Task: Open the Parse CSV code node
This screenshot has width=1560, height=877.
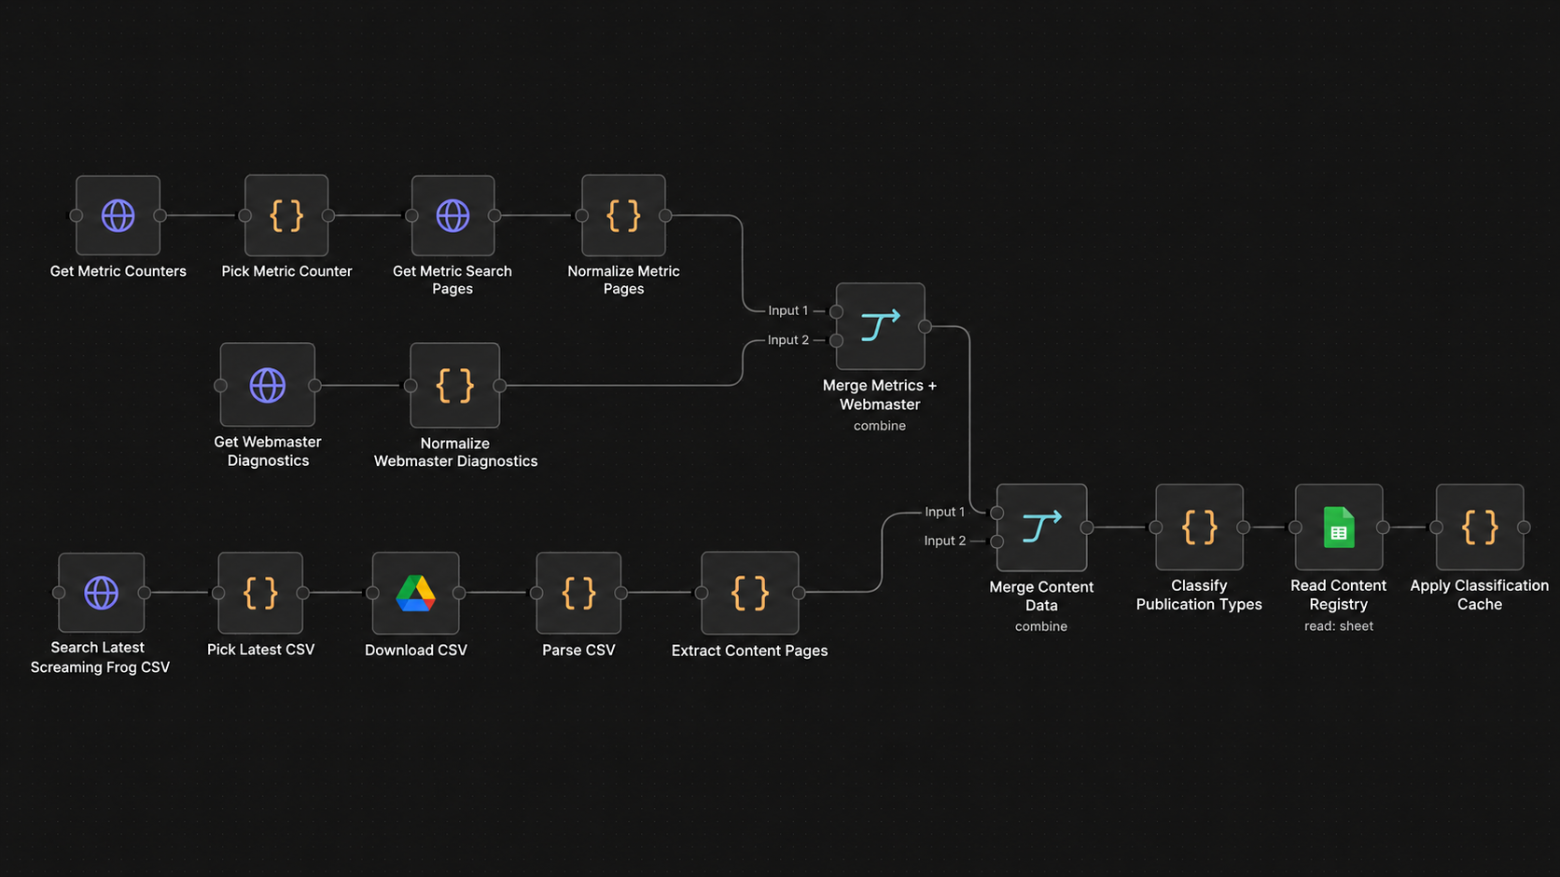Action: pyautogui.click(x=579, y=593)
